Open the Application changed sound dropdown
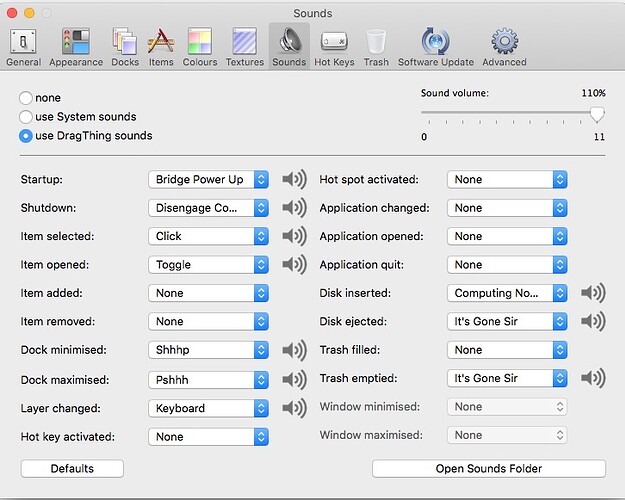 [x=507, y=208]
